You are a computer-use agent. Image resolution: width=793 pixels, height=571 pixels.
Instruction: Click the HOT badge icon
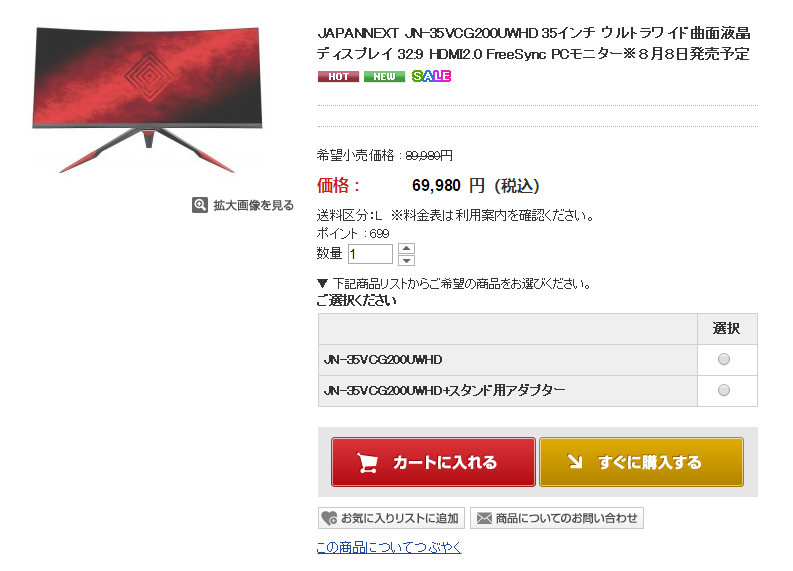pyautogui.click(x=338, y=76)
